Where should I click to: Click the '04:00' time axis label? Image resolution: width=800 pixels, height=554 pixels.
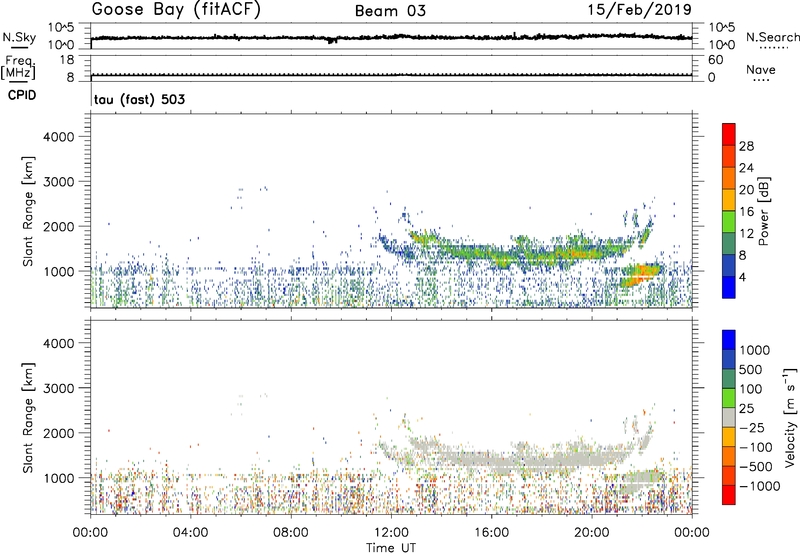[x=190, y=533]
